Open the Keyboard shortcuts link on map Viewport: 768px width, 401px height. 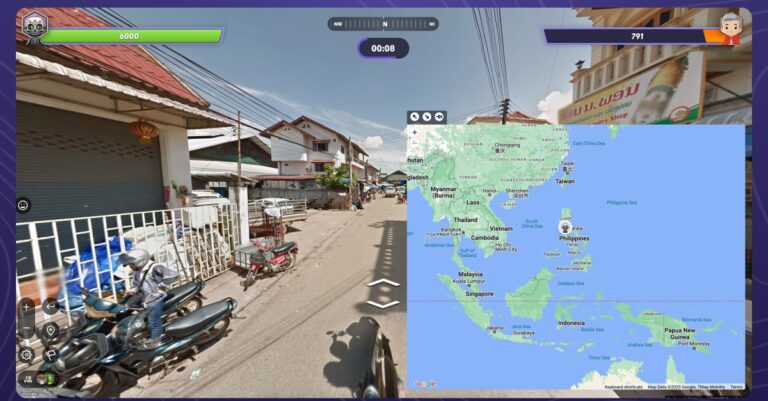[624, 386]
